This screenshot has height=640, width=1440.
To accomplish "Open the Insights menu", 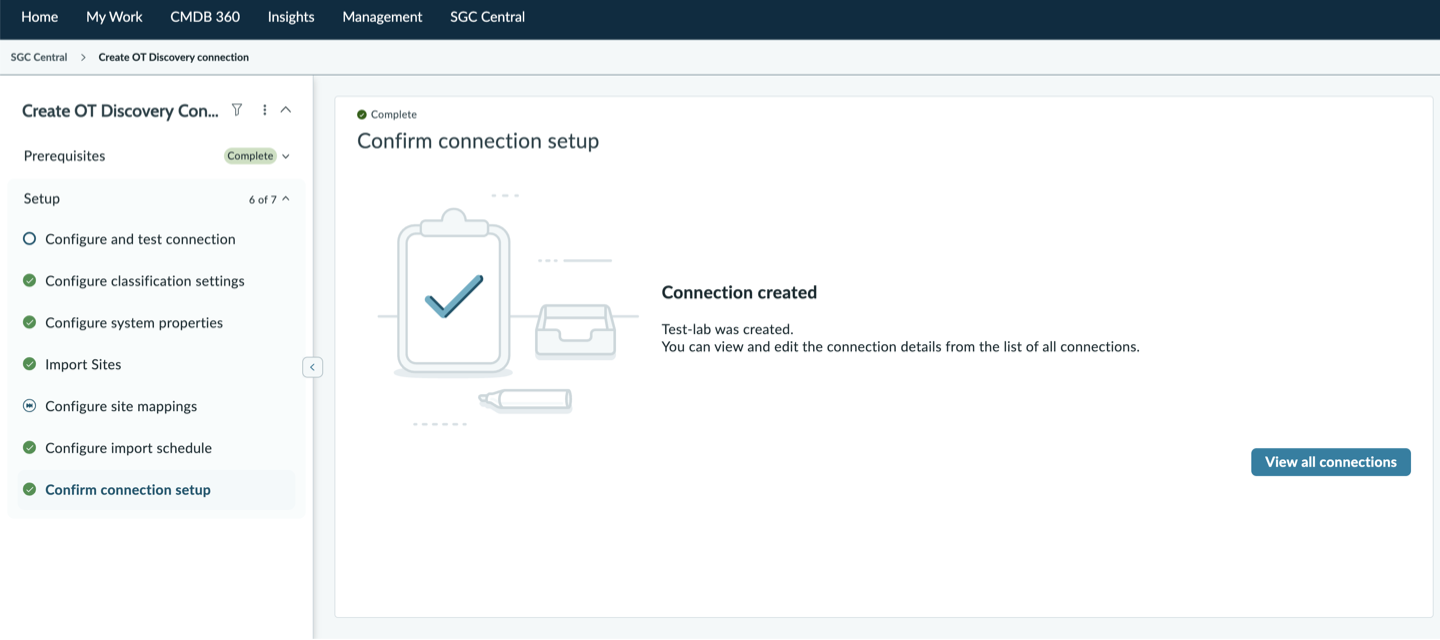I will tap(291, 17).
